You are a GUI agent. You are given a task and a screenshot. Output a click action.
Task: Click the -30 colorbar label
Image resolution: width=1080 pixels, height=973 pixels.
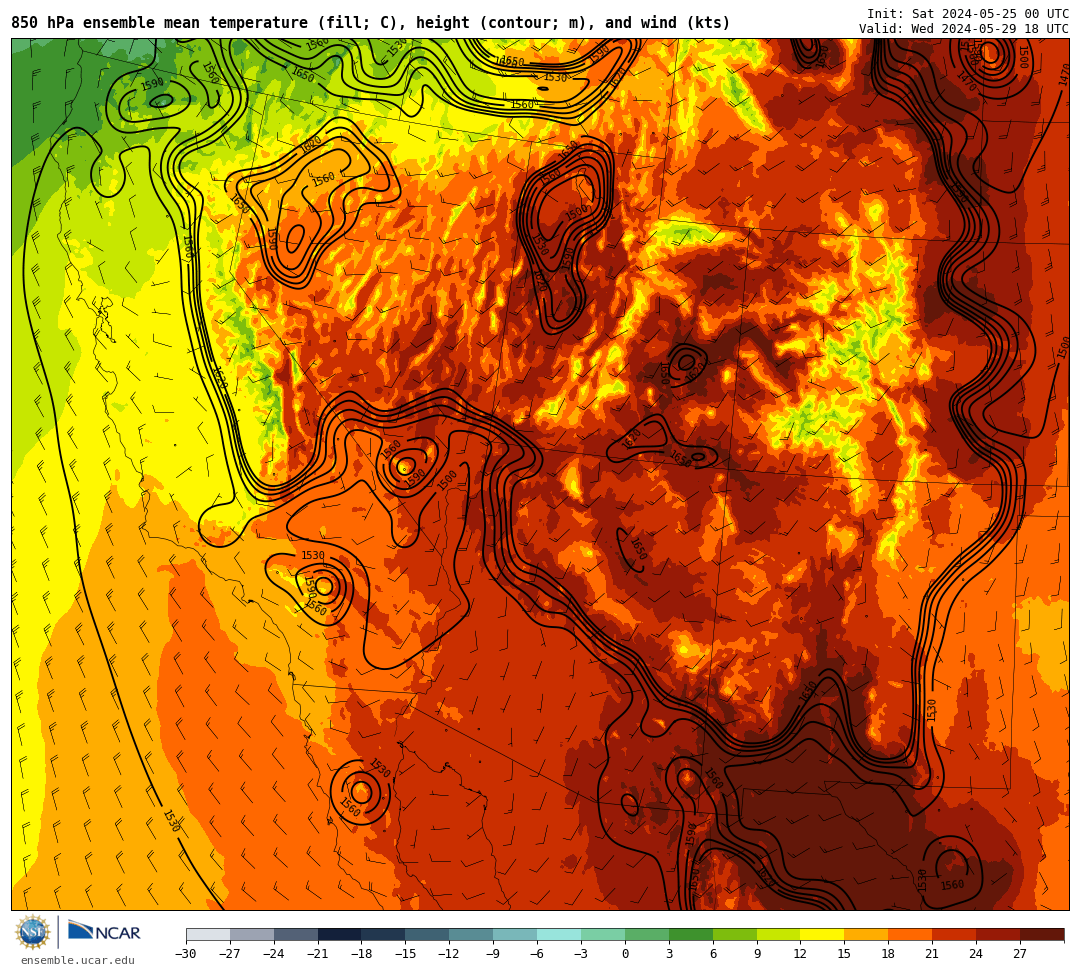pos(186,954)
